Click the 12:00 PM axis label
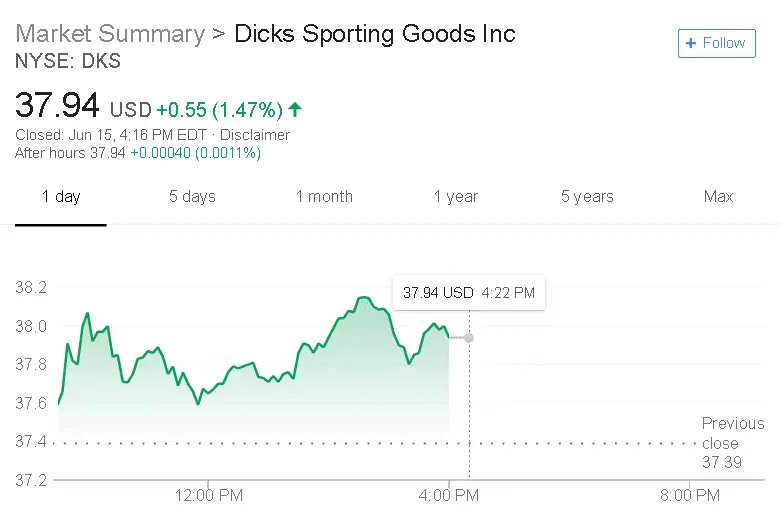 pos(208,495)
